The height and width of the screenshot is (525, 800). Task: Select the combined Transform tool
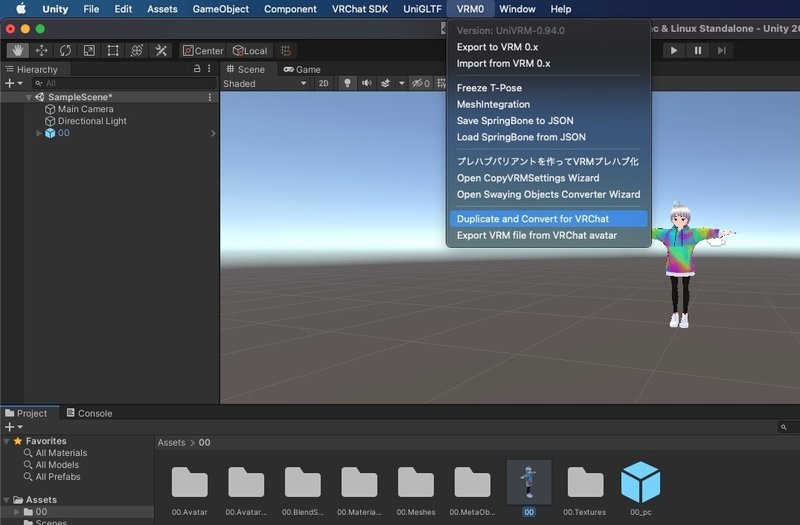(x=137, y=51)
